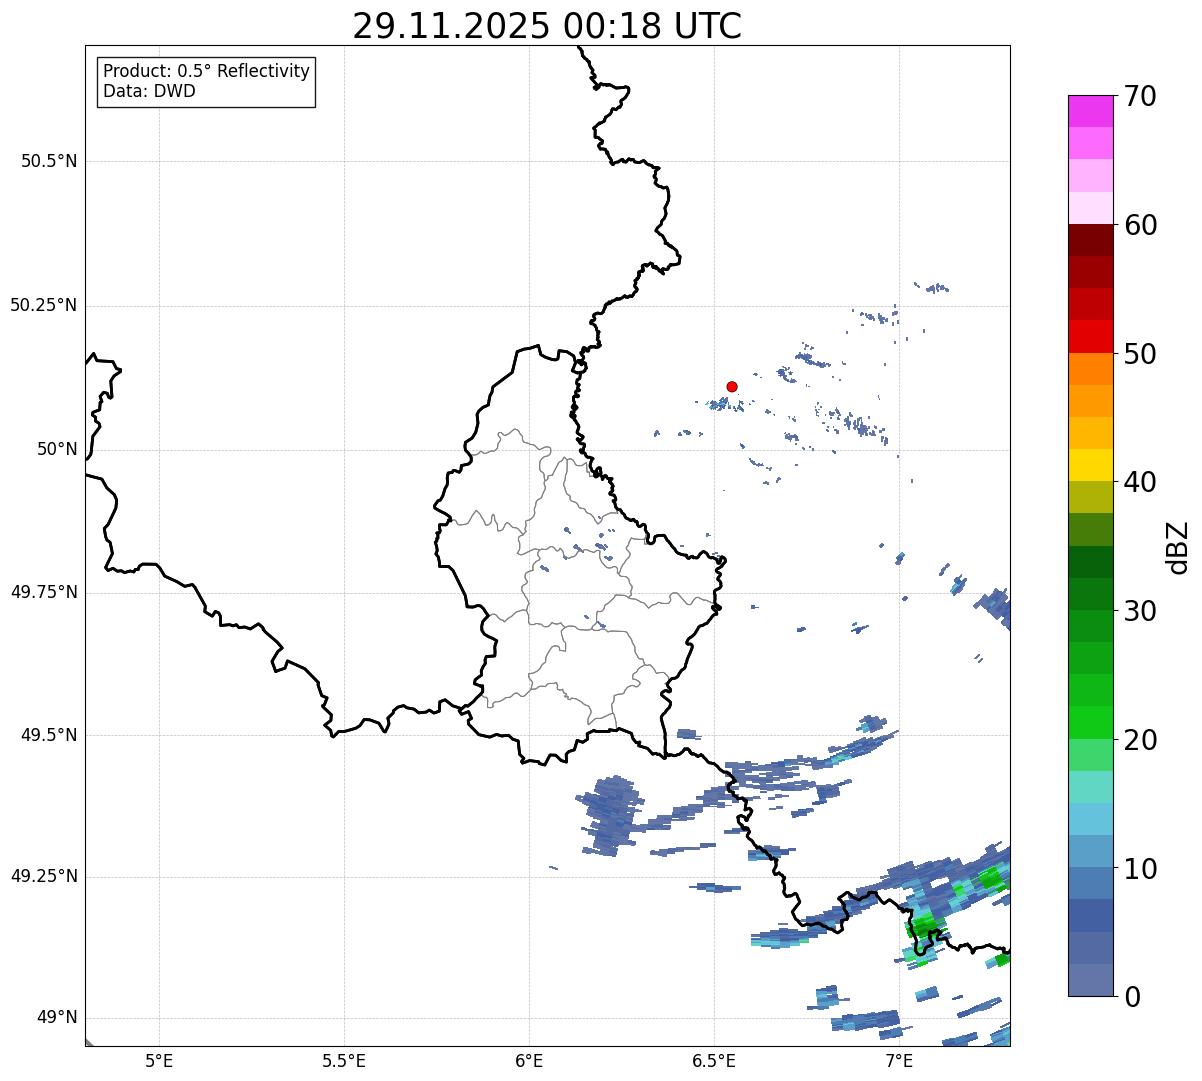Screen dimensions: 1202x1081
Task: Select the 6°E longitude tick label
Action: (x=529, y=1060)
